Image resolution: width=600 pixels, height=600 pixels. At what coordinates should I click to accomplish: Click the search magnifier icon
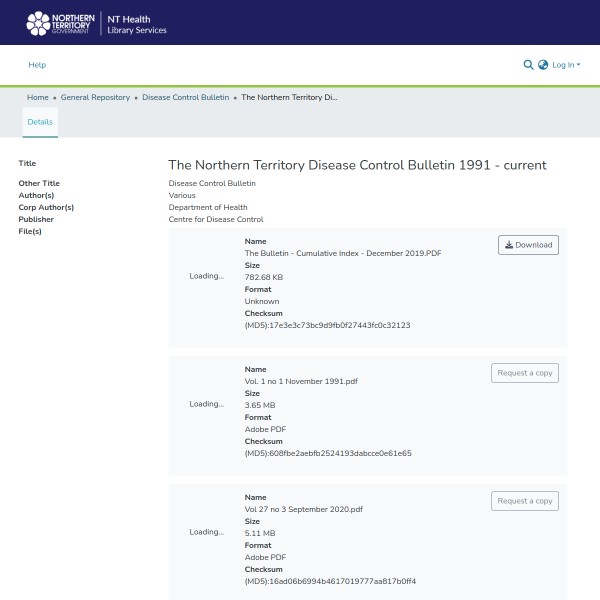point(528,65)
